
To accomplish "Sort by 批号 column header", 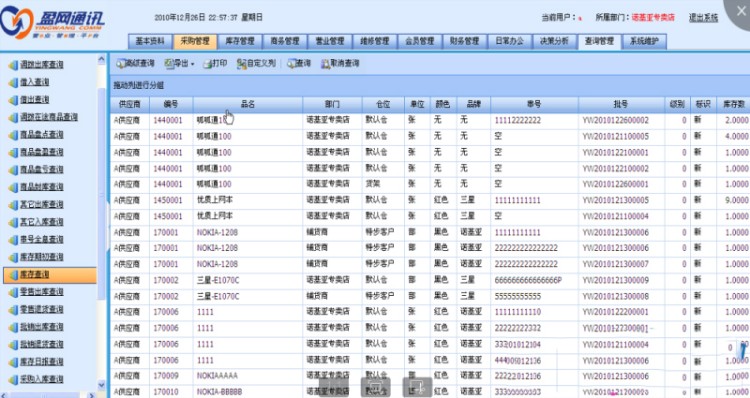I will pos(621,104).
